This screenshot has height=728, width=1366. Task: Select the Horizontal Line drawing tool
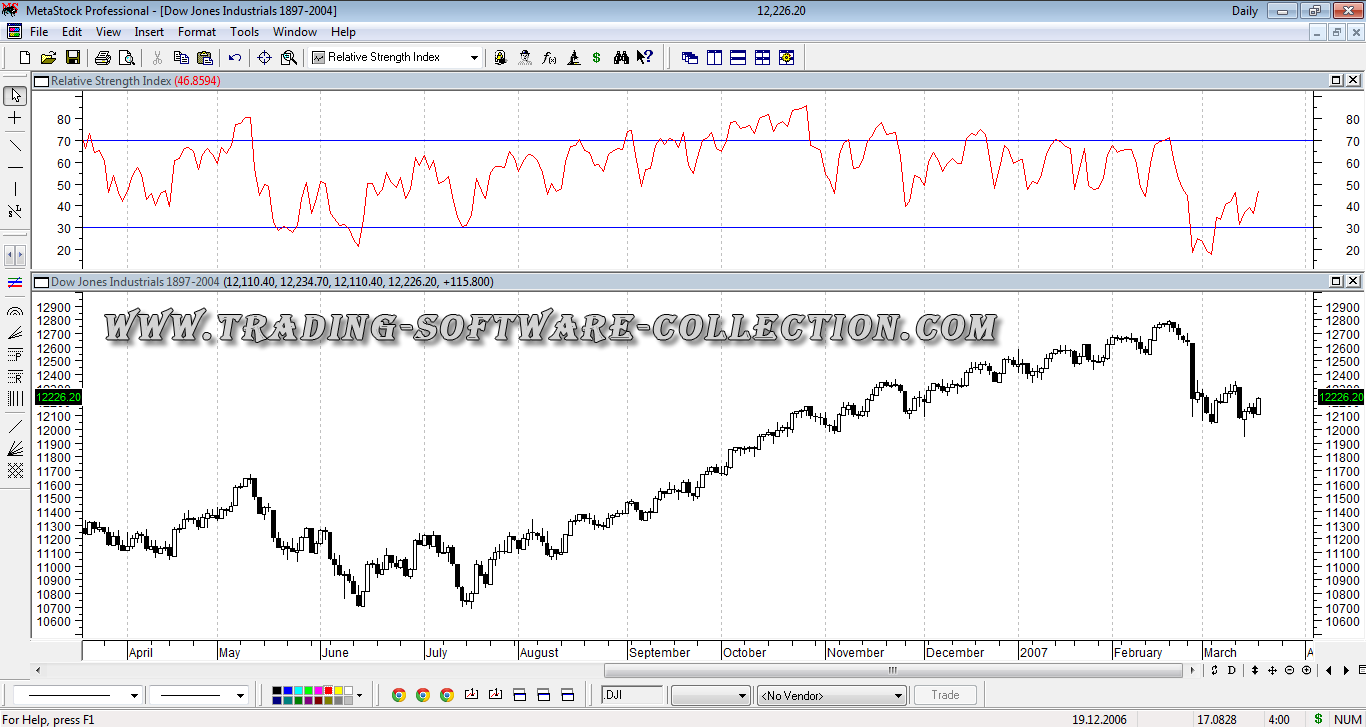pyautogui.click(x=15, y=167)
